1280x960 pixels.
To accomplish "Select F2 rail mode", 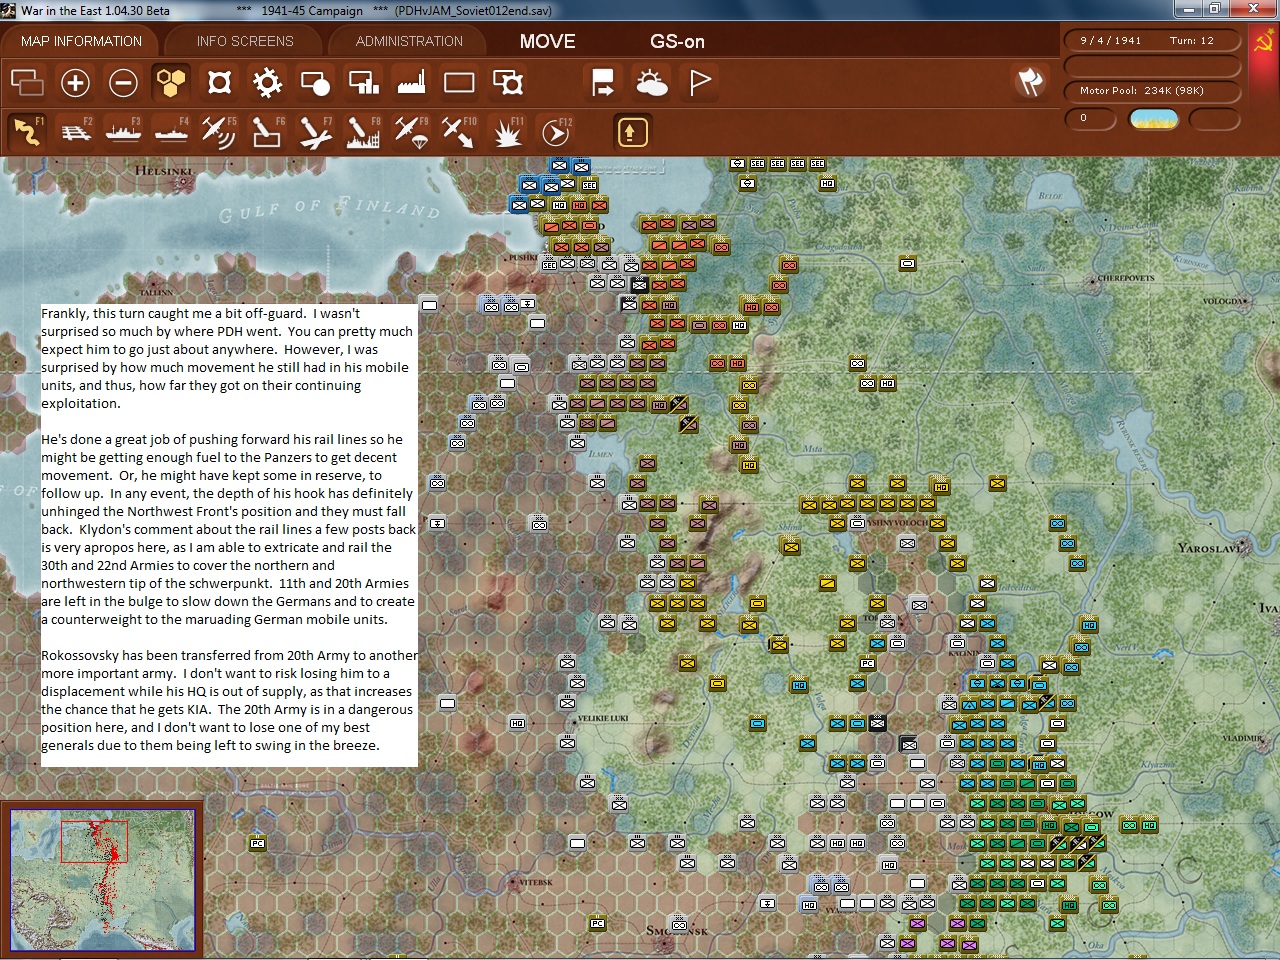I will point(75,131).
